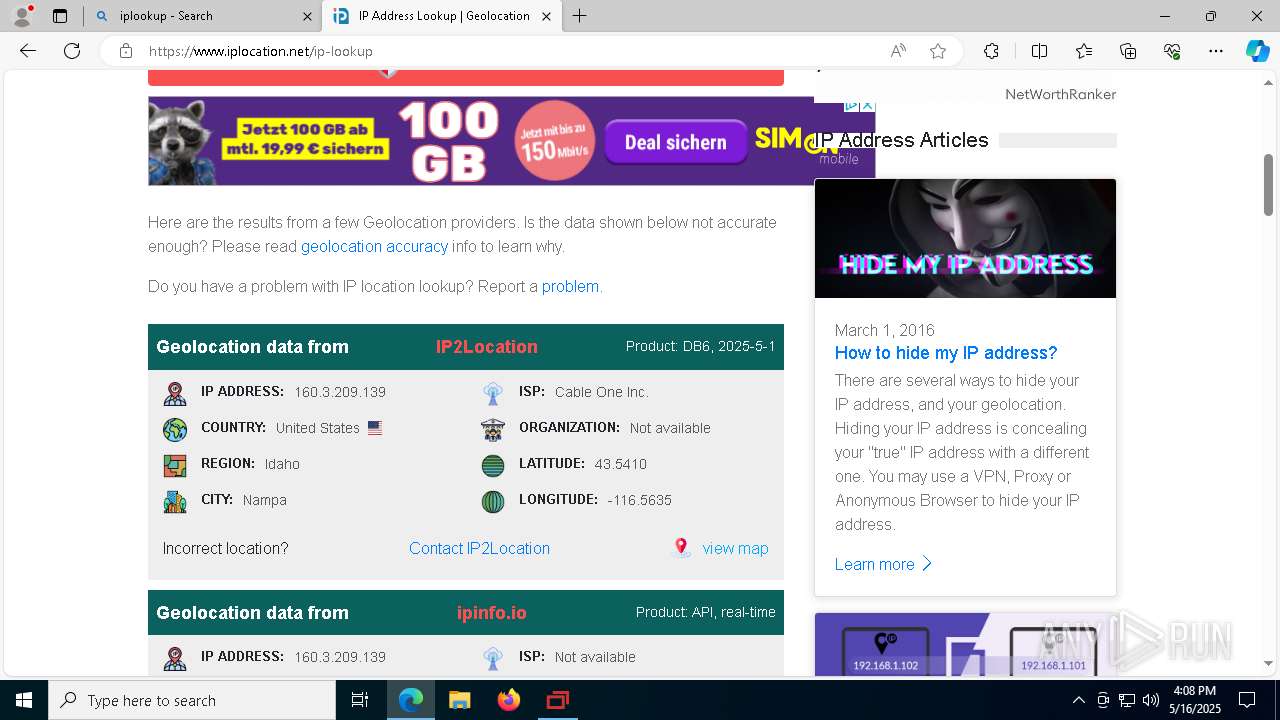Open the user profile icon
The image size is (1280, 720).
(x=22, y=16)
